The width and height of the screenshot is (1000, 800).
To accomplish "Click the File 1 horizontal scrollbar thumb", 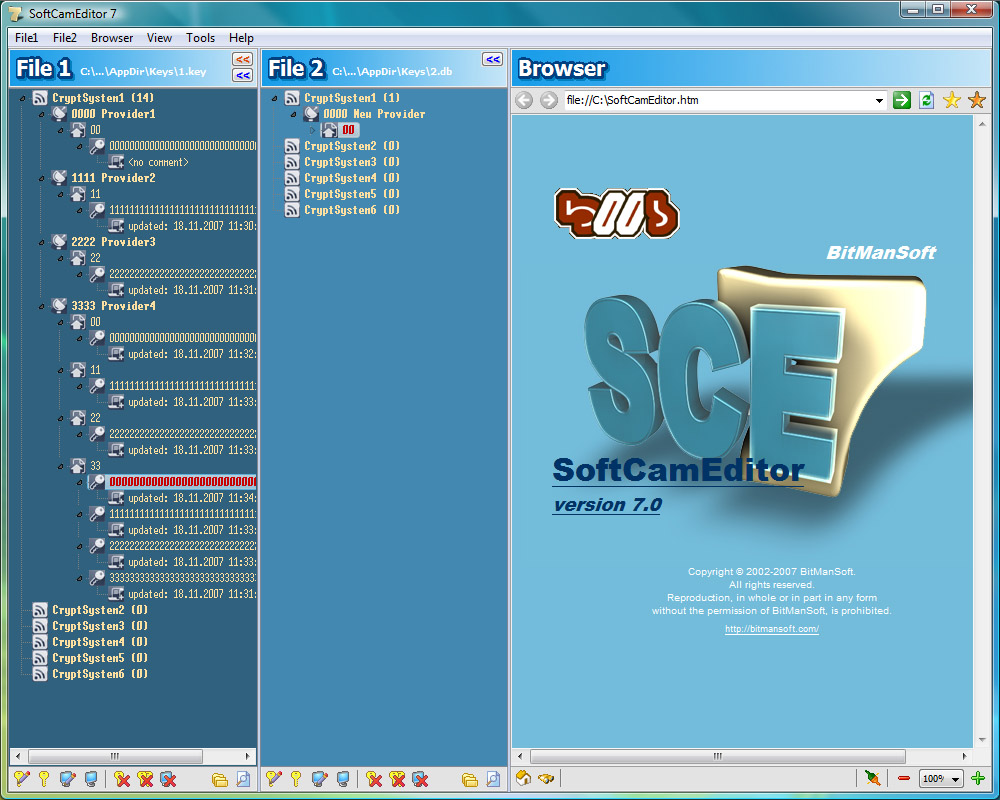I will click(x=115, y=756).
